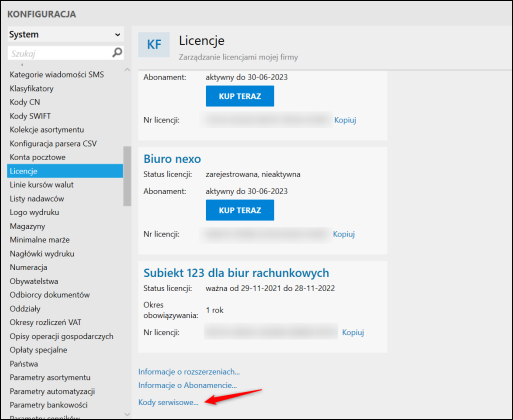The height and width of the screenshot is (420, 513).
Task: Open Linie kursów walut
Action: tap(41, 185)
